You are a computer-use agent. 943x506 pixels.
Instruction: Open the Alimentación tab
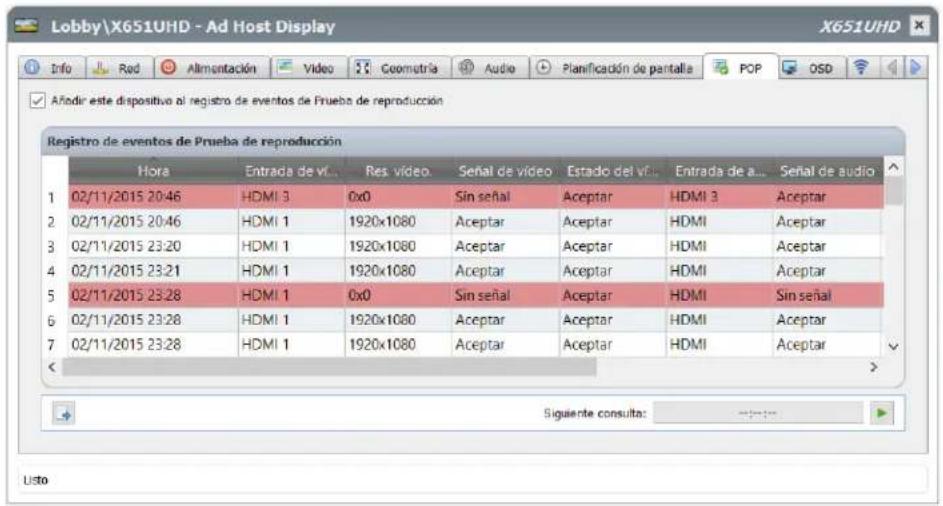tap(212, 68)
